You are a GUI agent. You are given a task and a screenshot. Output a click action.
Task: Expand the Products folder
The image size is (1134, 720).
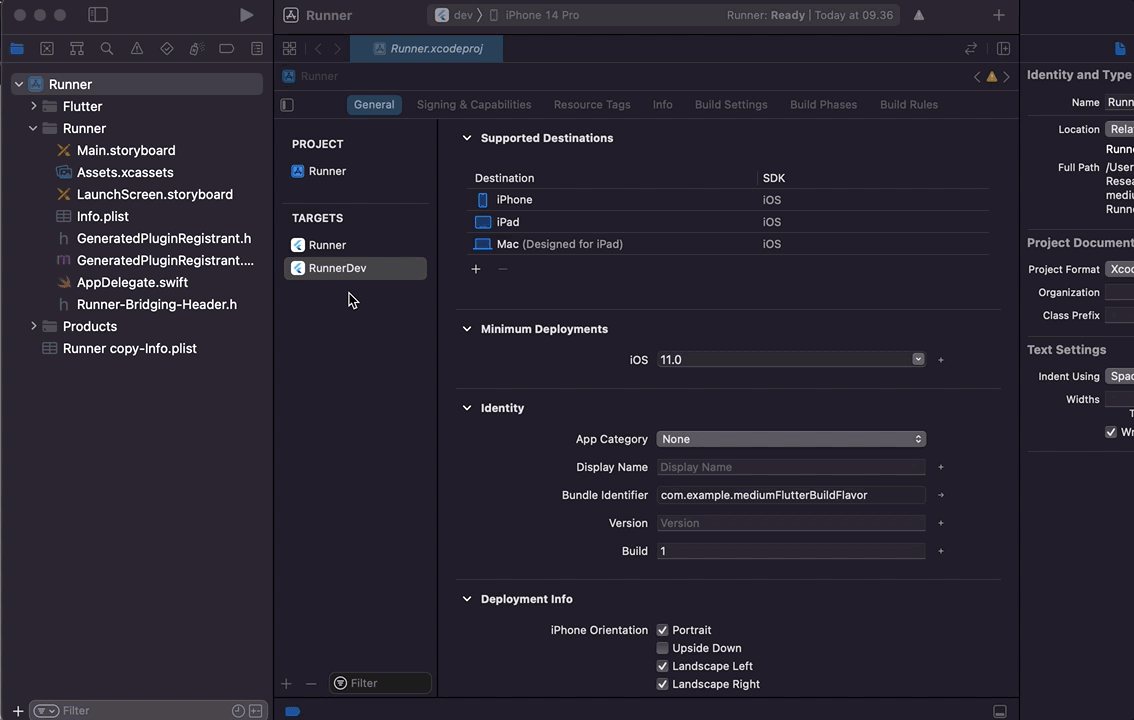point(33,326)
